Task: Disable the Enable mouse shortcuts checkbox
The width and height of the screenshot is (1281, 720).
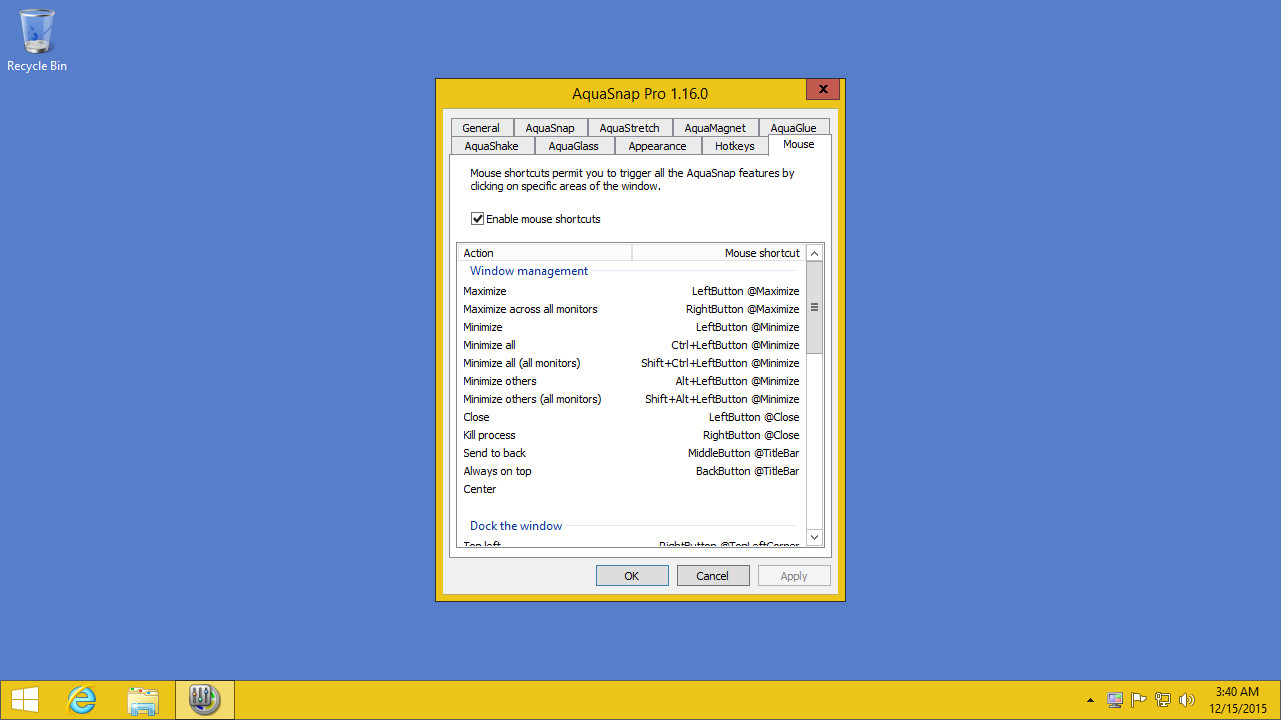Action: [478, 218]
